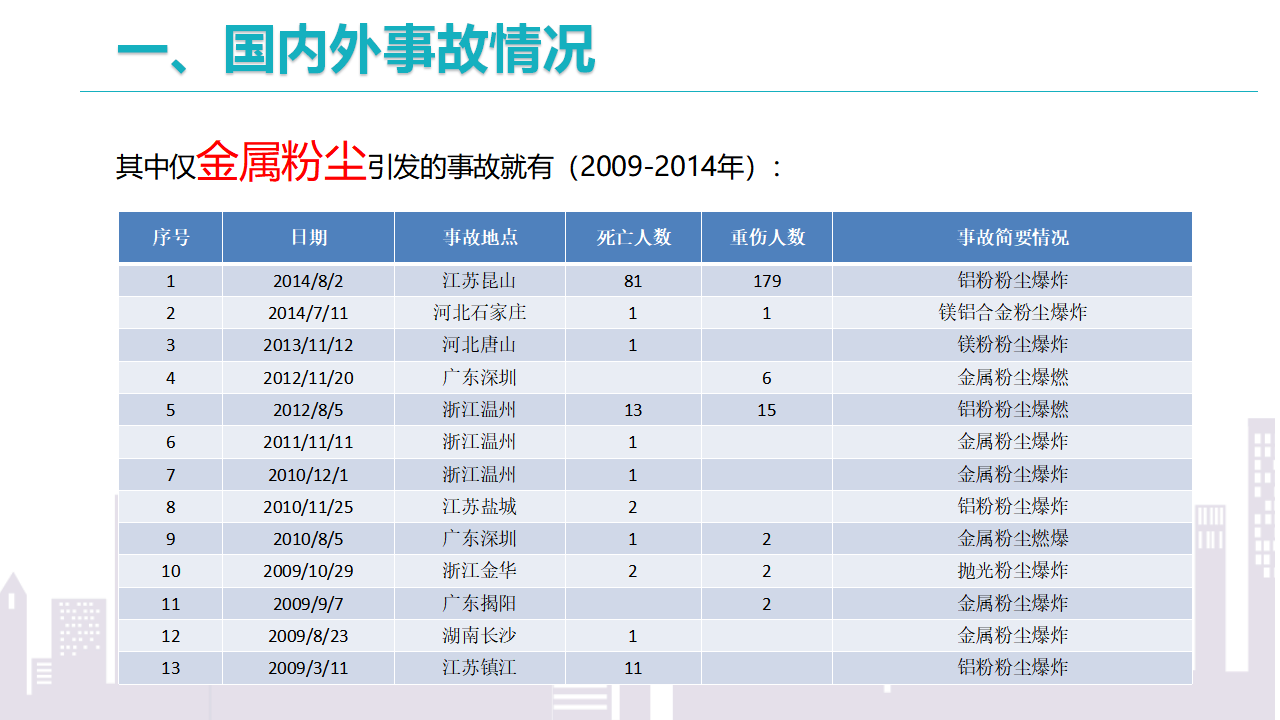This screenshot has height=720, width=1280.
Task: Select death count 13 cell
Action: click(x=633, y=410)
